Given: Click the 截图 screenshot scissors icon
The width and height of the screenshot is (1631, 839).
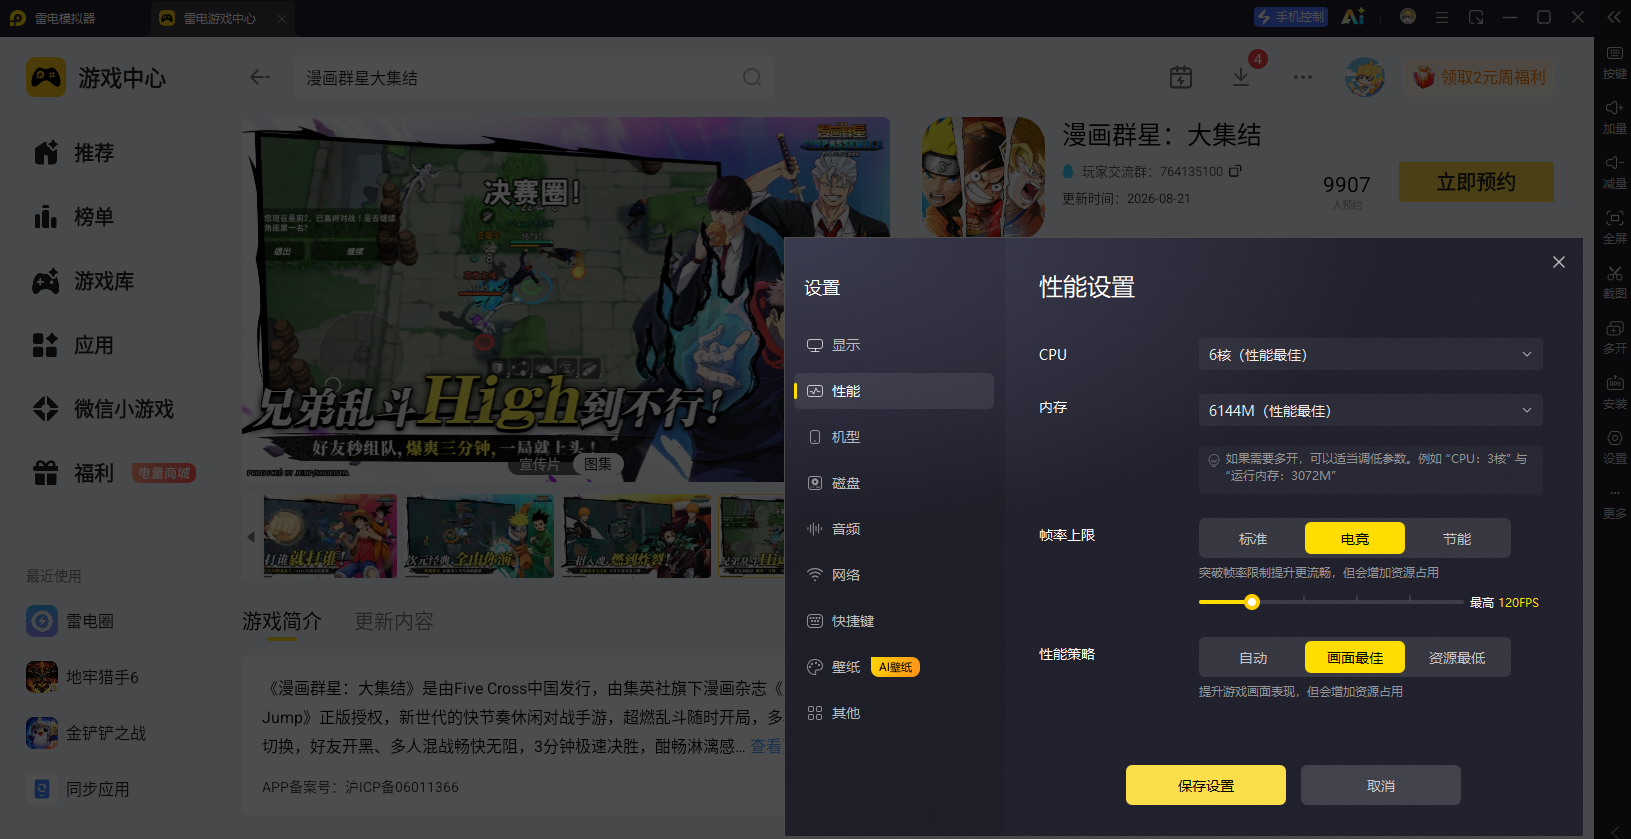Looking at the screenshot, I should pos(1614,273).
